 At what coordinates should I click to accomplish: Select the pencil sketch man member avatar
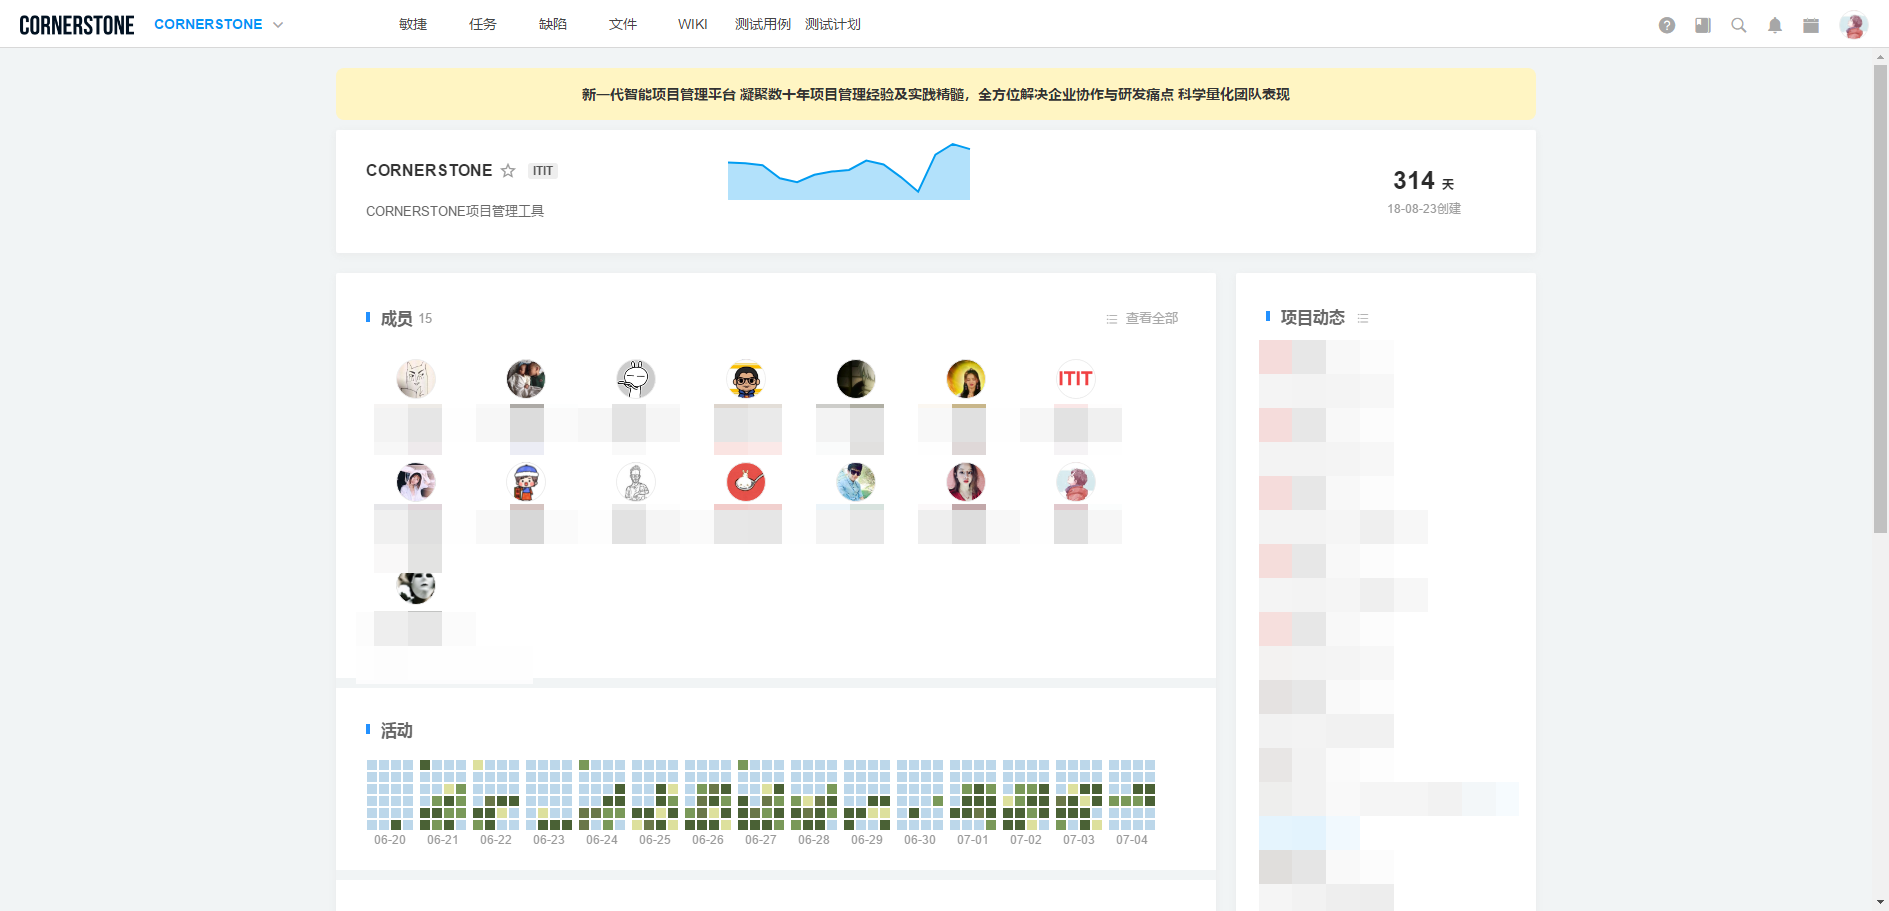coord(636,482)
